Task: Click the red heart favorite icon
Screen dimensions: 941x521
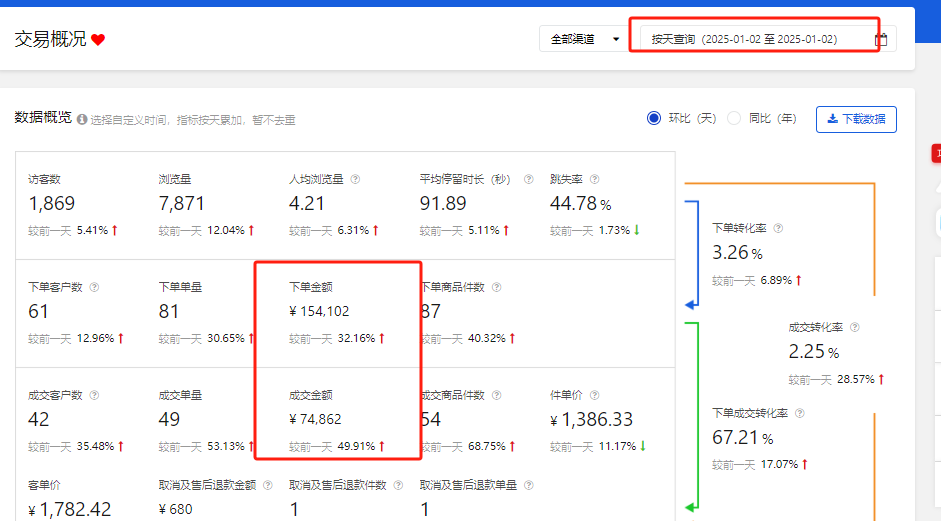Action: [x=98, y=40]
